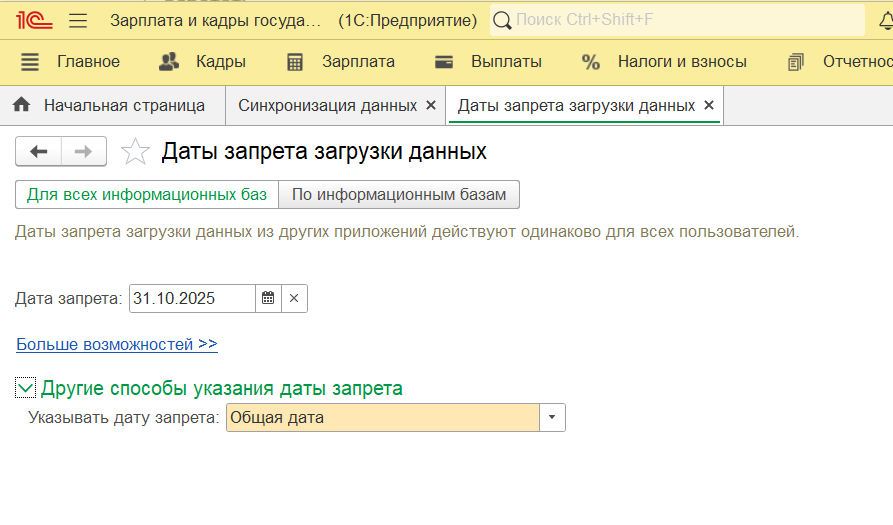Image resolution: width=893 pixels, height=525 pixels.
Task: Go back with the left arrow button
Action: click(x=39, y=152)
